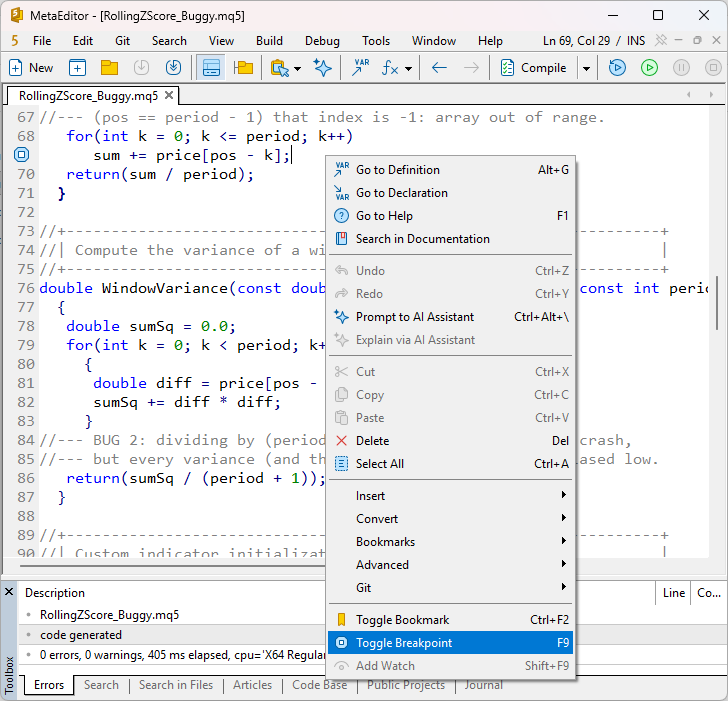Open the View menu
Screen dimensions: 728x701
(221, 41)
